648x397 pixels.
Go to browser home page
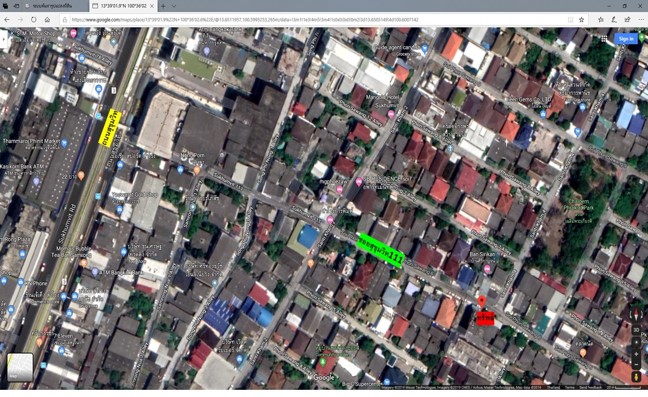pyautogui.click(x=48, y=19)
